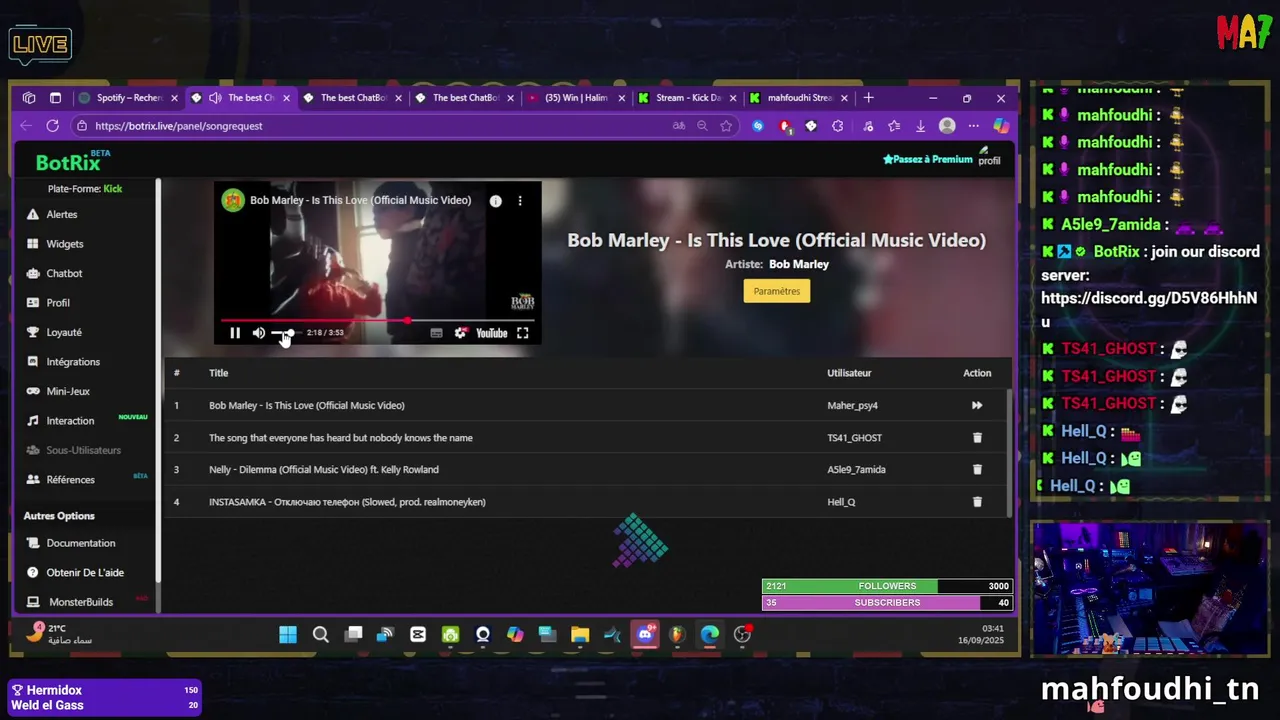
Task: Open browser downloads icon
Action: (920, 126)
